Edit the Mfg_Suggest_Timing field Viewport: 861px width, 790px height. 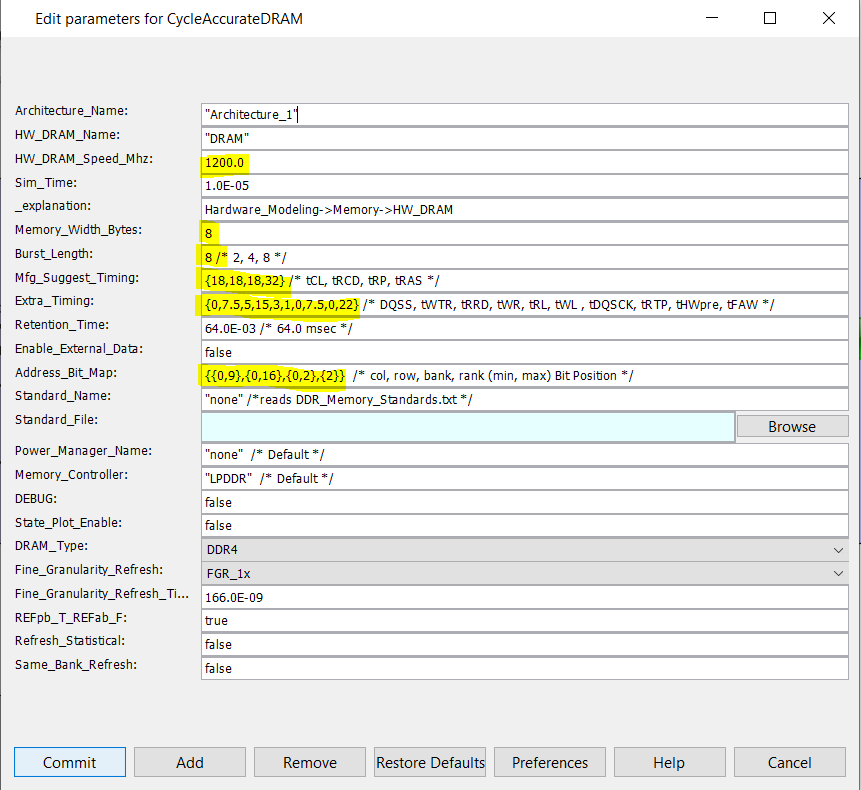525,281
